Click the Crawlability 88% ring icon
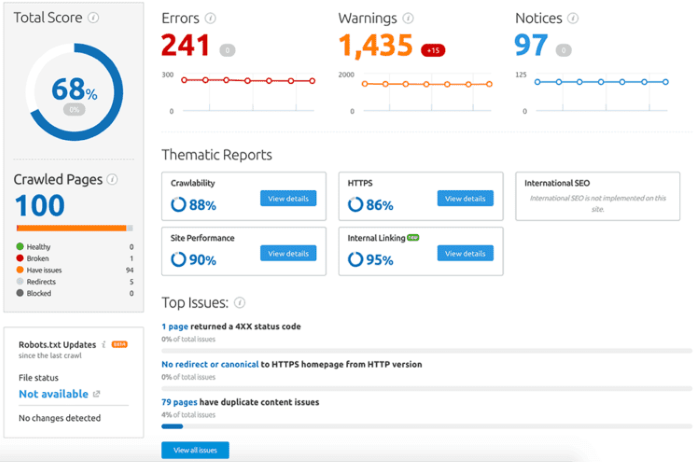The width and height of the screenshot is (700, 462). coord(178,204)
